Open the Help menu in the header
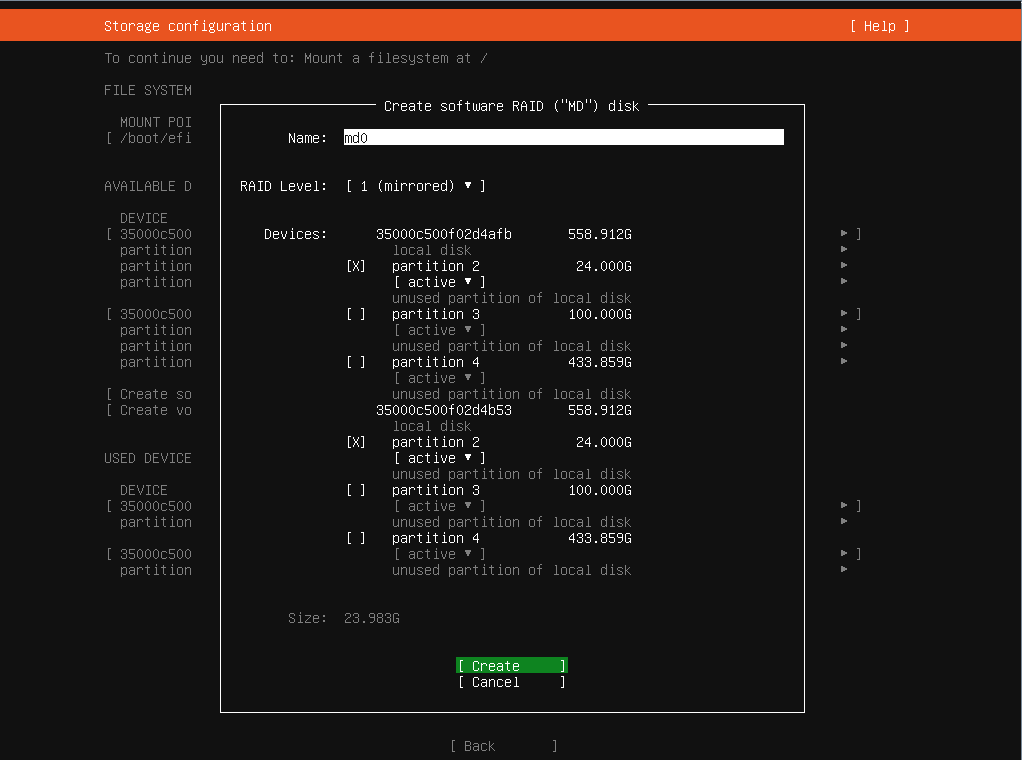Viewport: 1022px width, 760px height. [x=879, y=26]
